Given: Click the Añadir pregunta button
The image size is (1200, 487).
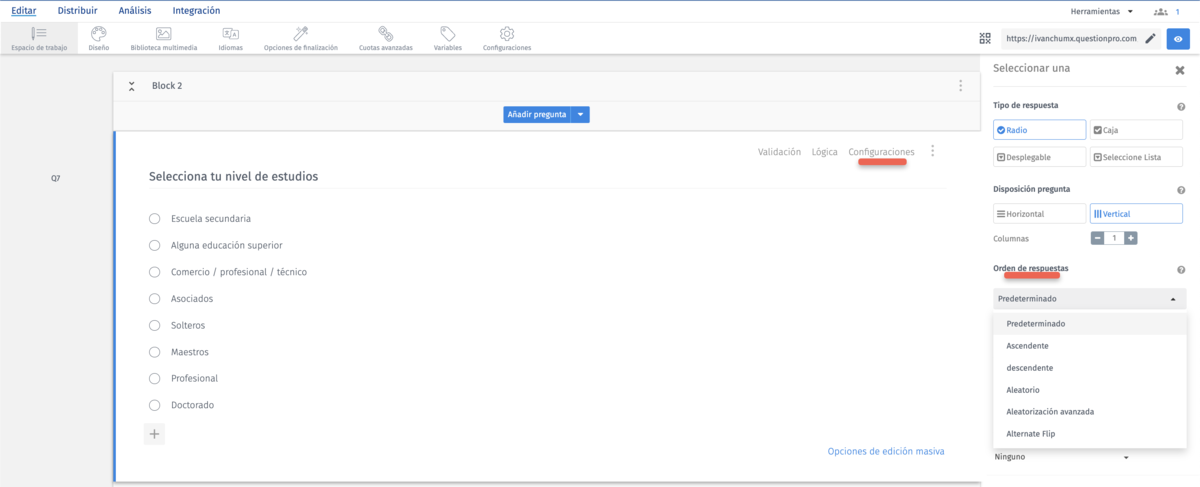Looking at the screenshot, I should click(537, 115).
